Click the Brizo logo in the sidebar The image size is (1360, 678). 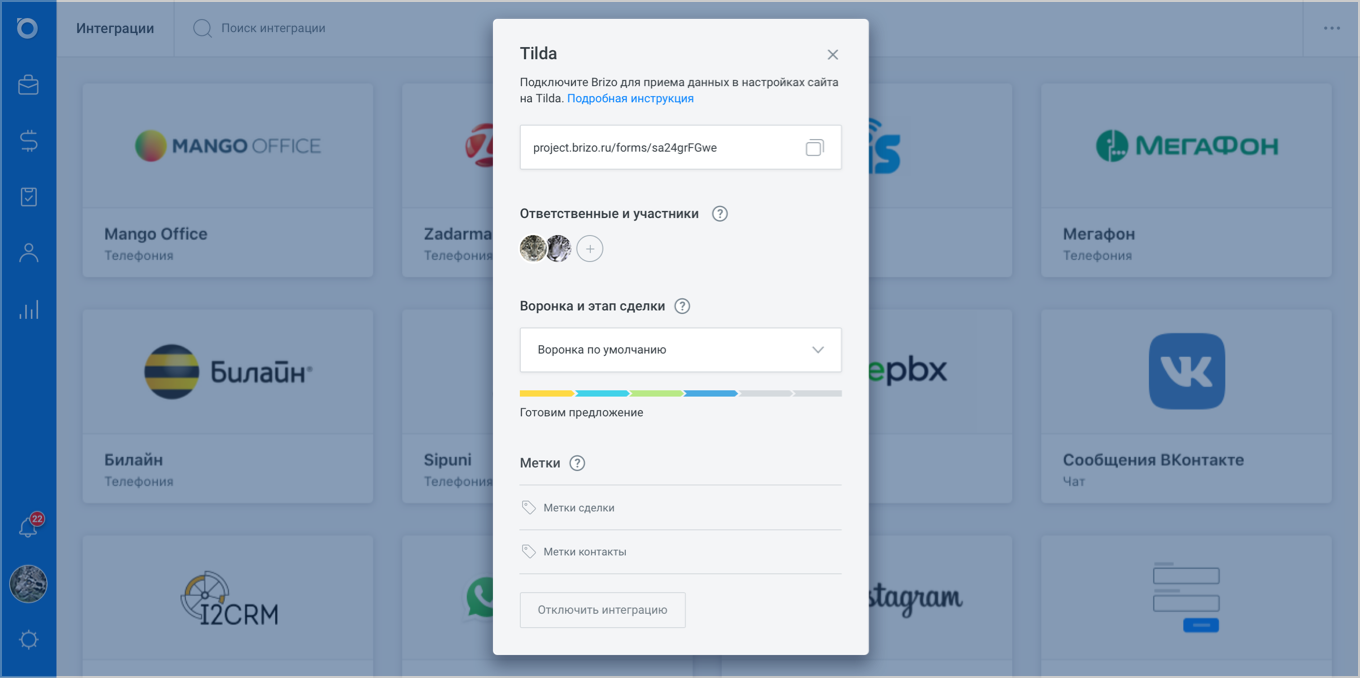(x=28, y=28)
